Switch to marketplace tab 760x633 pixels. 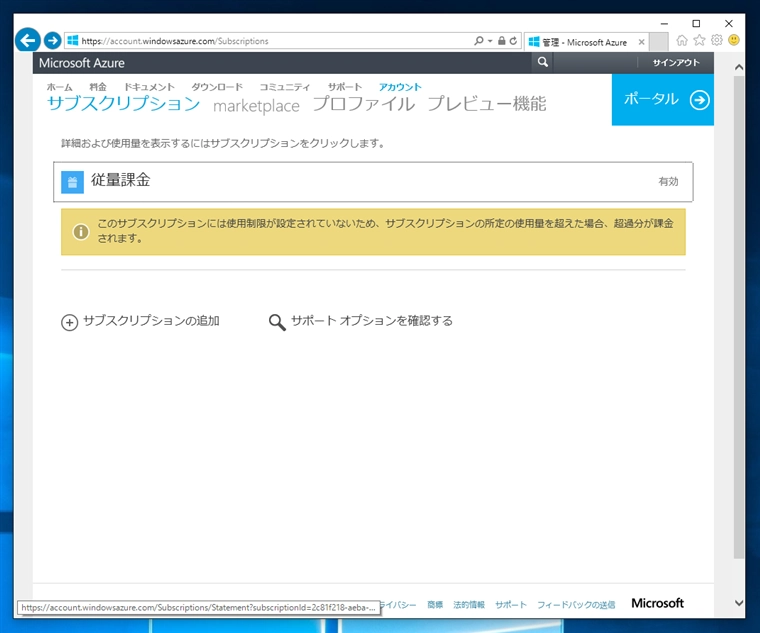pyautogui.click(x=256, y=105)
